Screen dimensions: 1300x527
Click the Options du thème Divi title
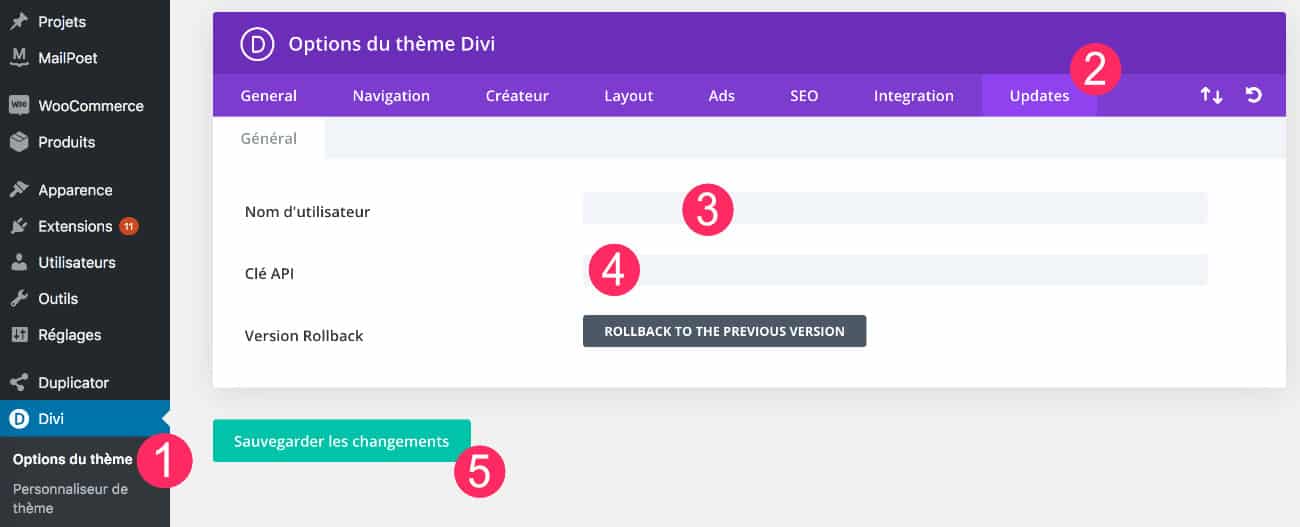pyautogui.click(x=392, y=44)
